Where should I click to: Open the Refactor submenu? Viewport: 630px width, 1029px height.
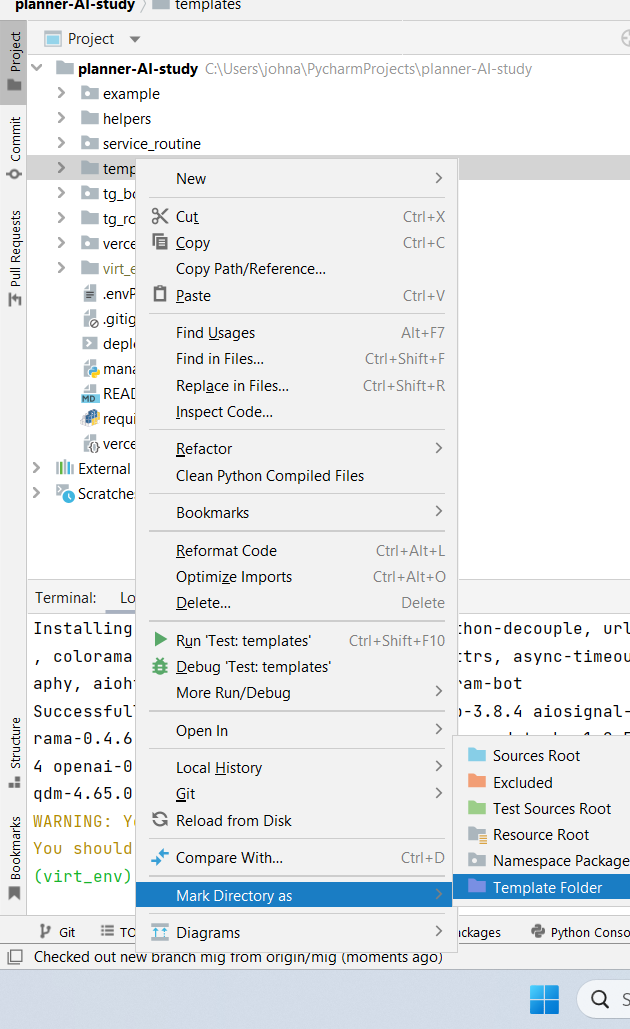(297, 449)
